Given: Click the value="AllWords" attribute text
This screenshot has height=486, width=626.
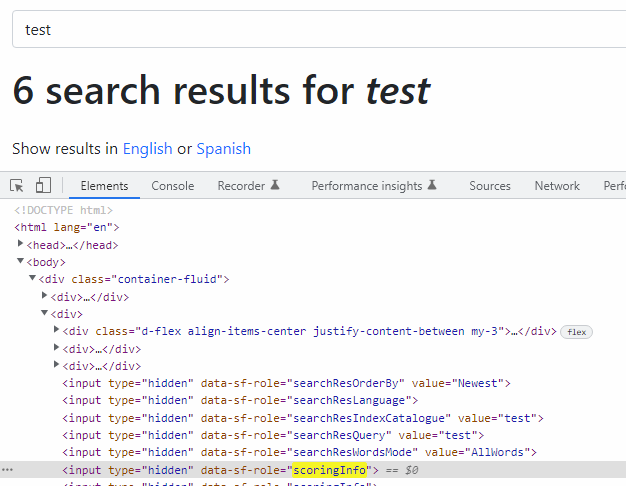Looking at the screenshot, I should coord(477,452).
